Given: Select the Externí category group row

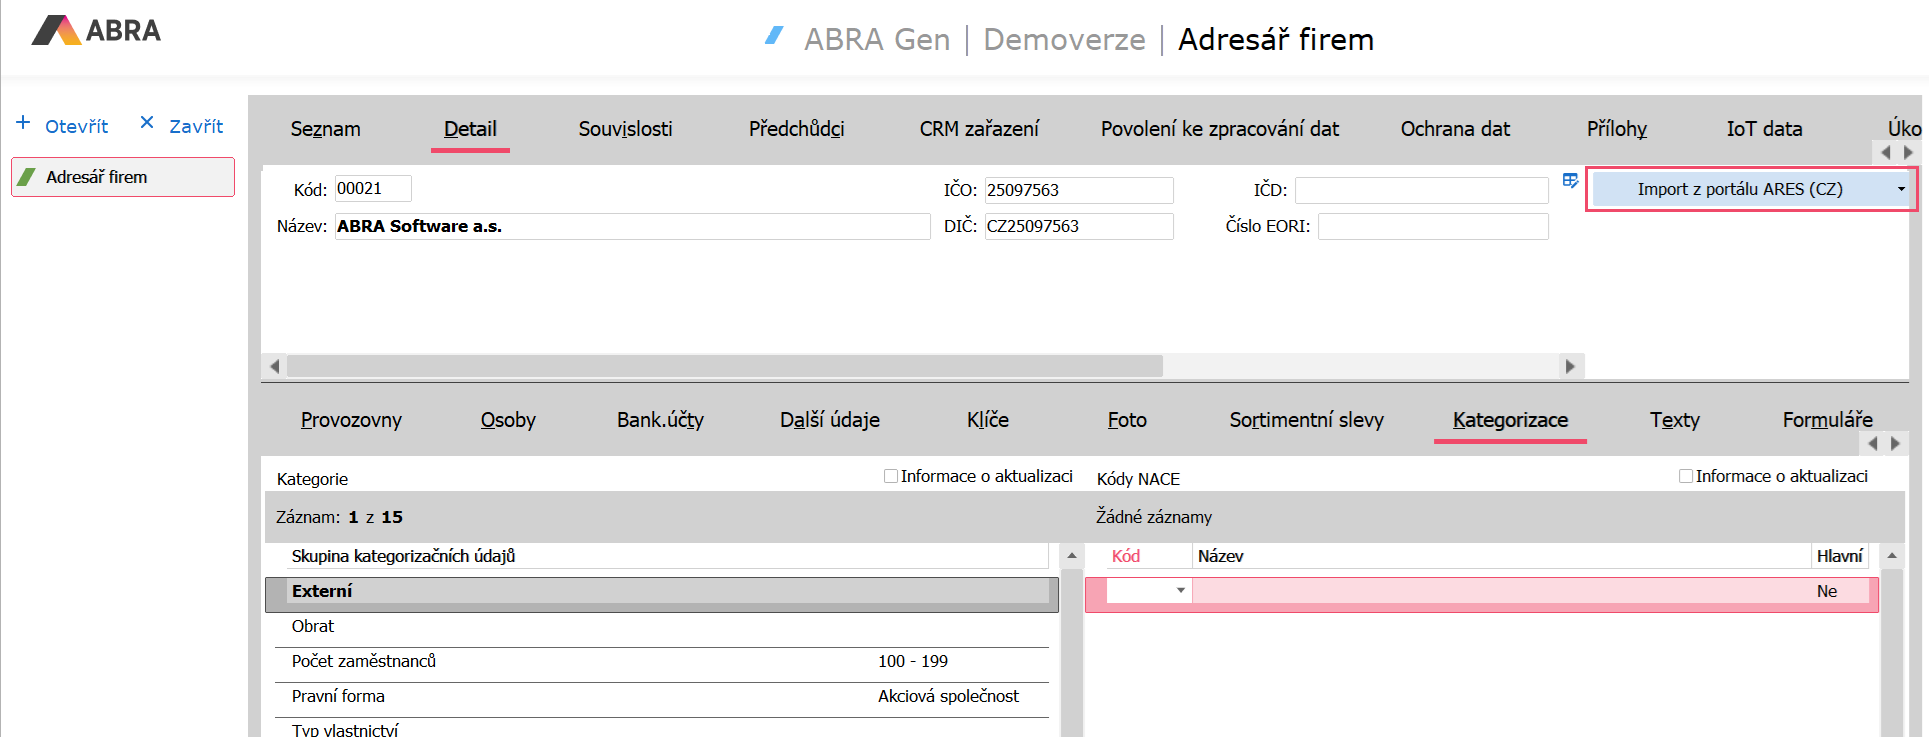Looking at the screenshot, I should (x=660, y=591).
